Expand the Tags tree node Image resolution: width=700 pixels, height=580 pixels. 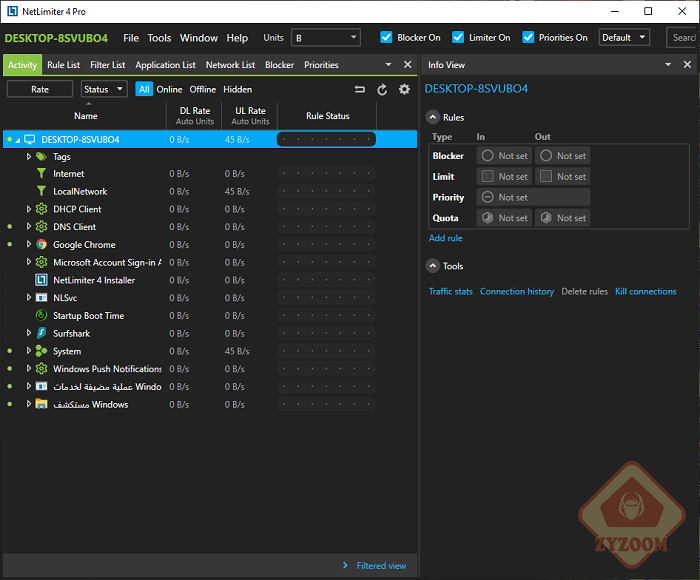[29, 156]
